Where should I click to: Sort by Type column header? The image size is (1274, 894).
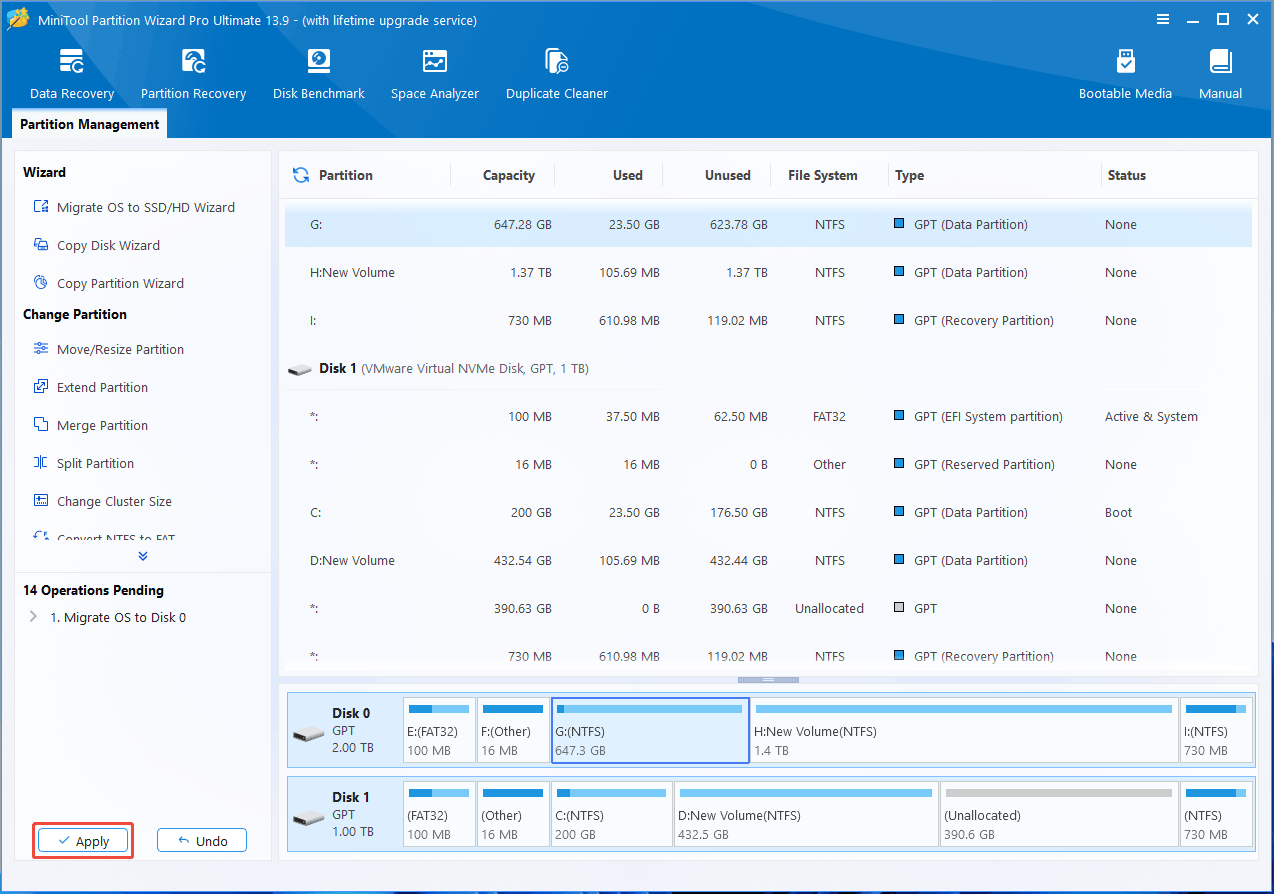tap(909, 175)
